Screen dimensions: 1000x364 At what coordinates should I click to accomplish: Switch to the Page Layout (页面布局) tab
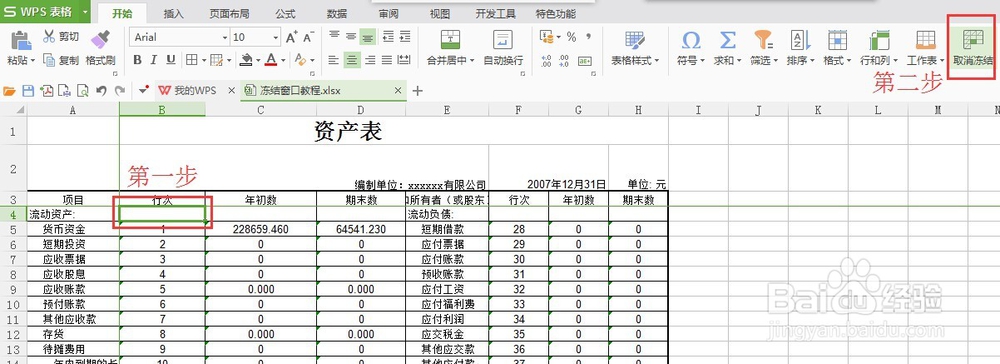(x=229, y=13)
